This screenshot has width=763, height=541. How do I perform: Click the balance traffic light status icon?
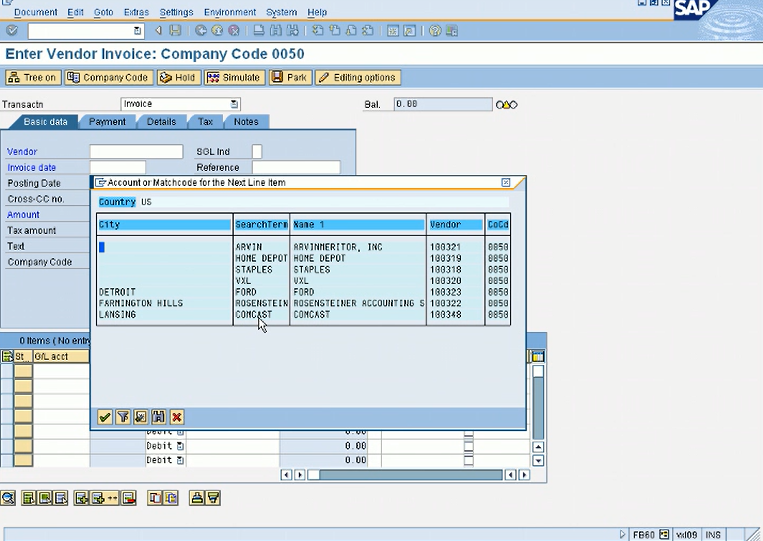coord(507,105)
